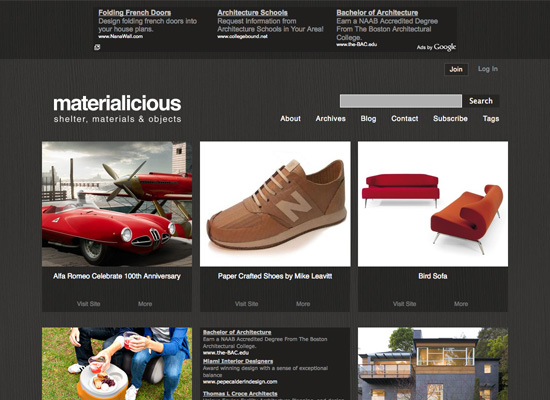Image resolution: width=550 pixels, height=400 pixels.
Task: Visit www.NanaWall.com ad URL
Action: pyautogui.click(x=120, y=36)
